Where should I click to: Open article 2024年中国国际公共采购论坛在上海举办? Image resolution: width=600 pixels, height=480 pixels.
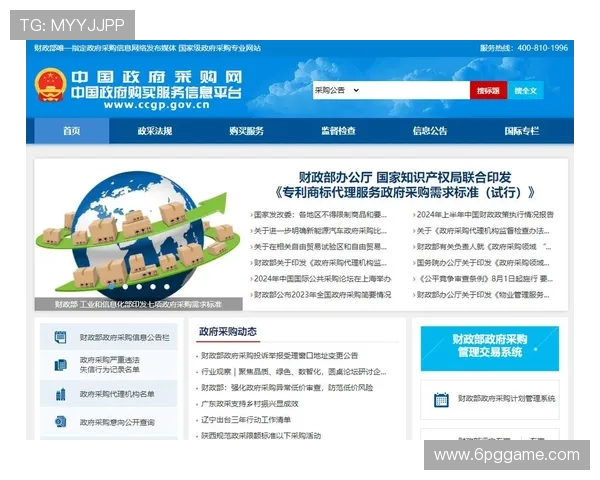click(322, 279)
